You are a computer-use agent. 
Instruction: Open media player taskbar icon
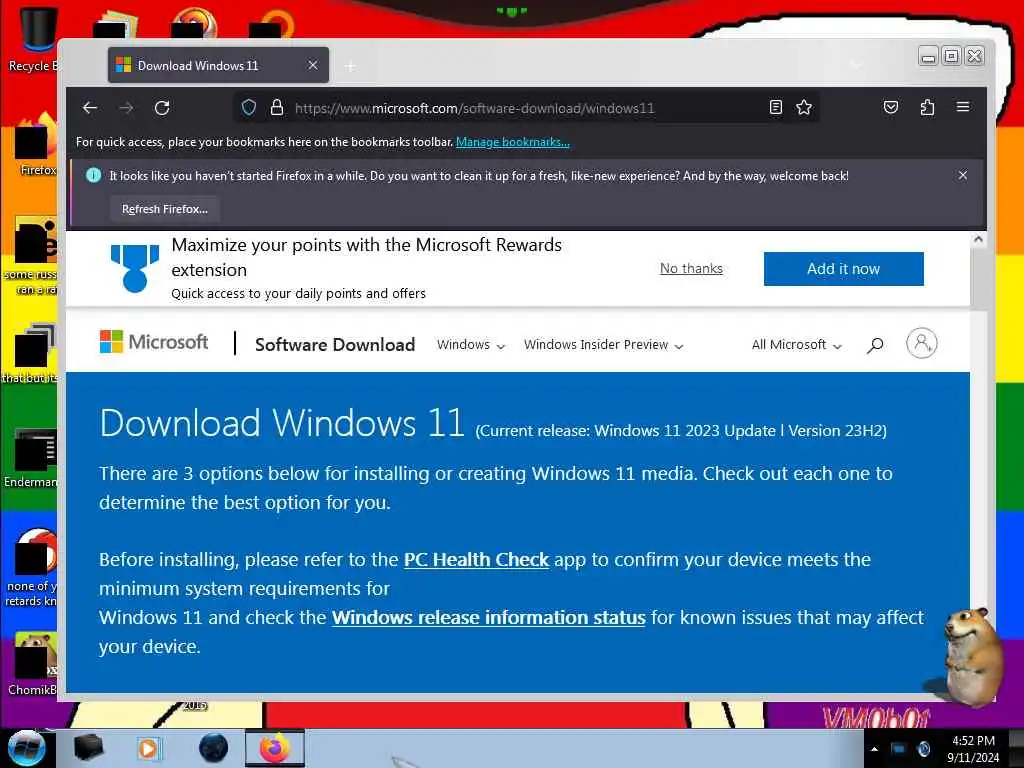[149, 748]
